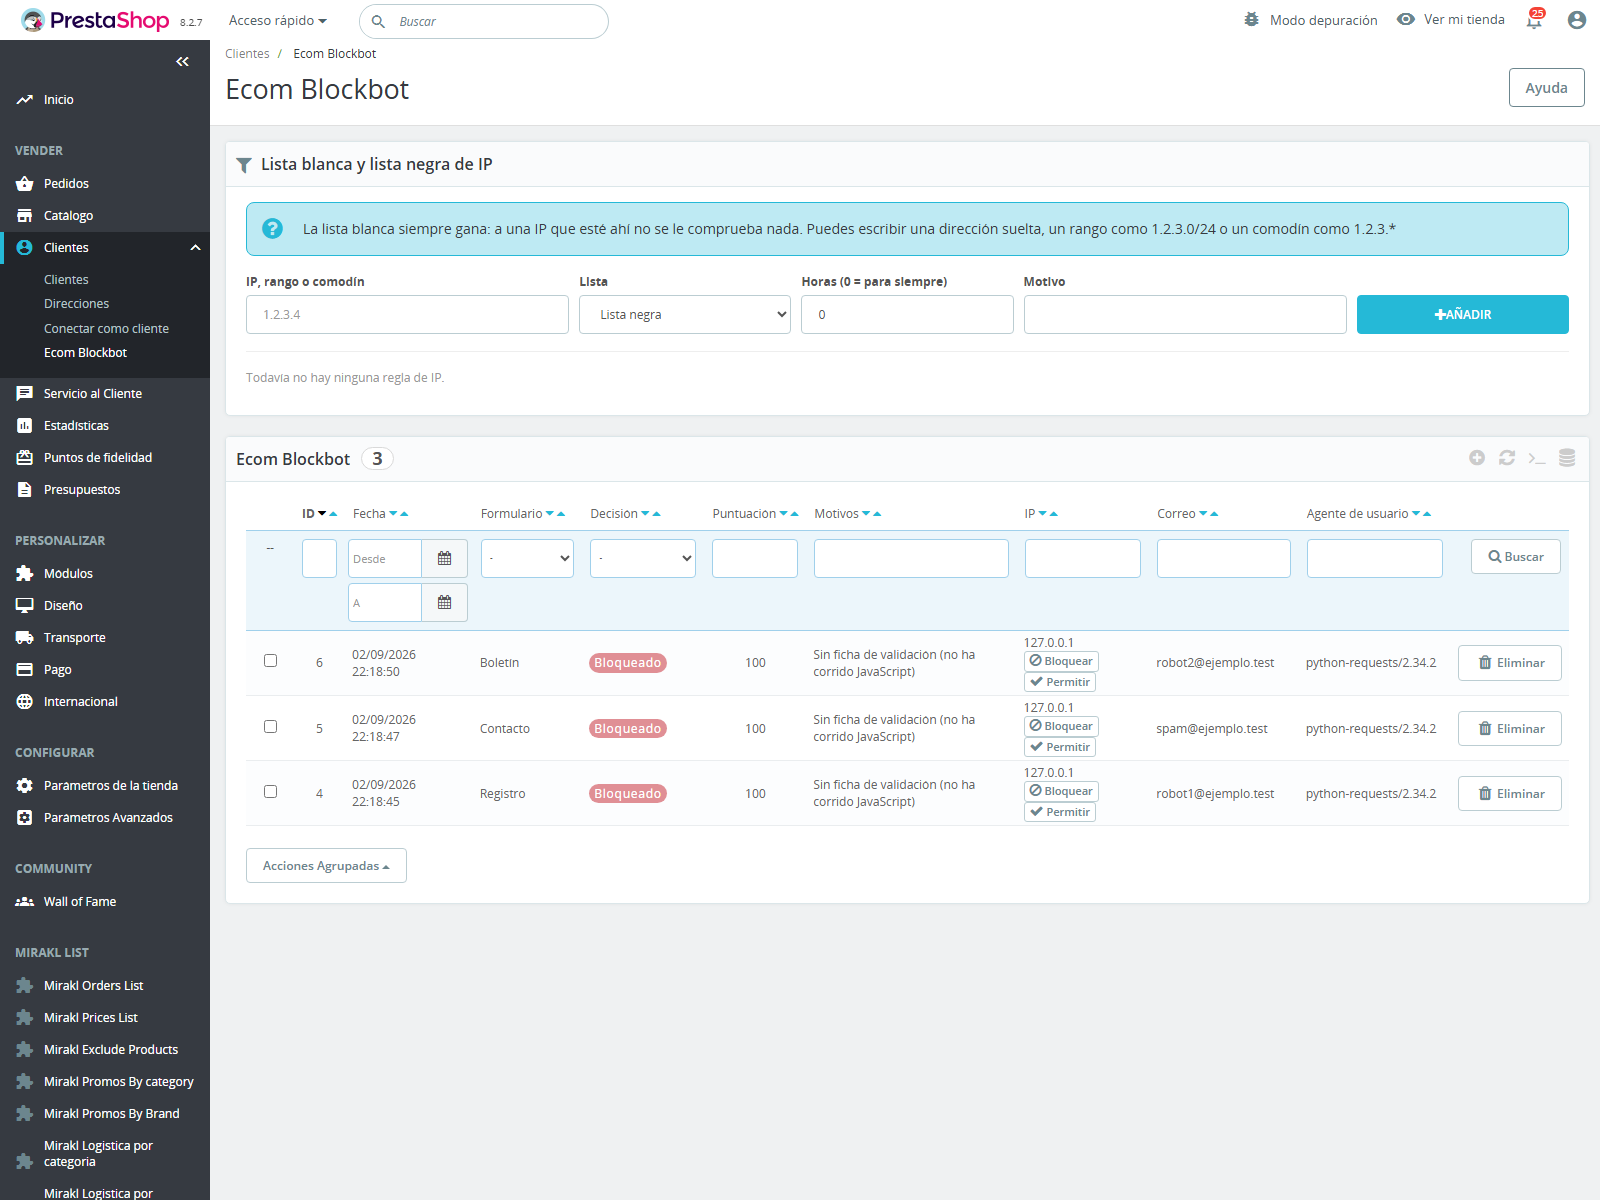Refresh the Ecom Blockbot list

point(1507,458)
